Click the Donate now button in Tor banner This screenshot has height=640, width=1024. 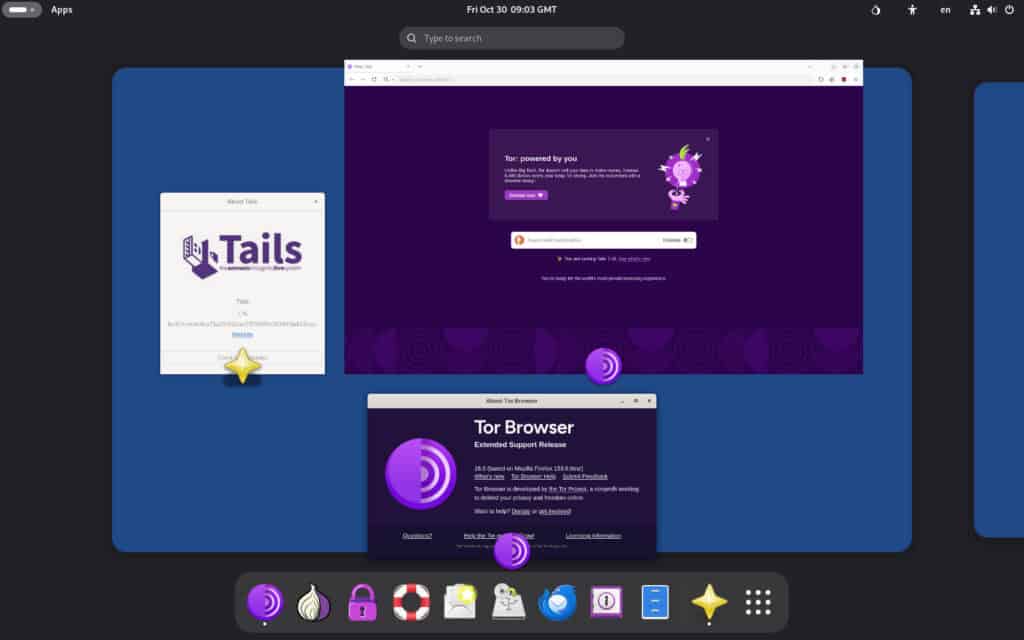(x=526, y=195)
